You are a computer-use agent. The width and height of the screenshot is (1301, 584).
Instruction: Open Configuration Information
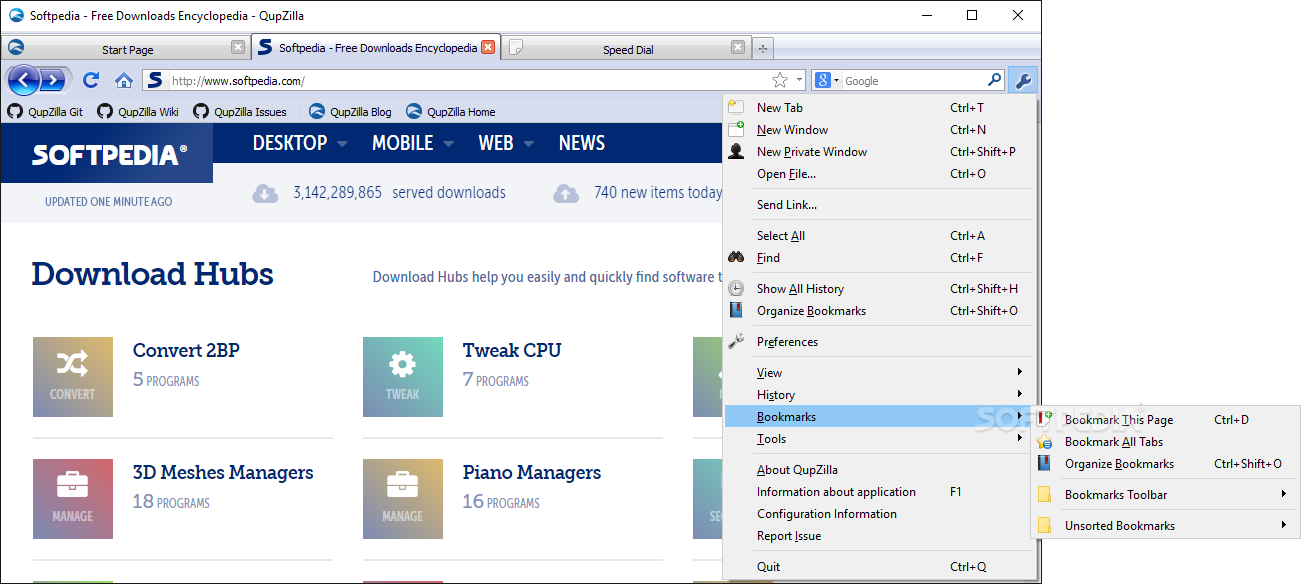coord(880,514)
